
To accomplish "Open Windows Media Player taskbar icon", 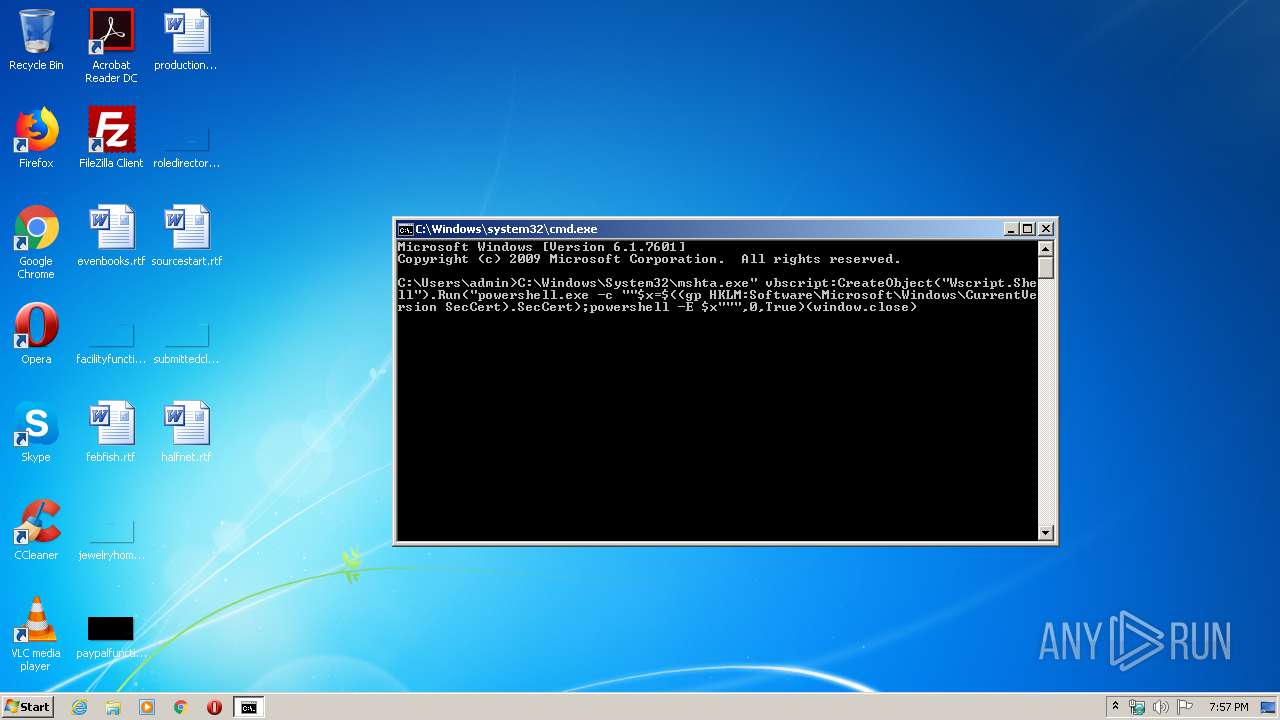I will coord(147,707).
